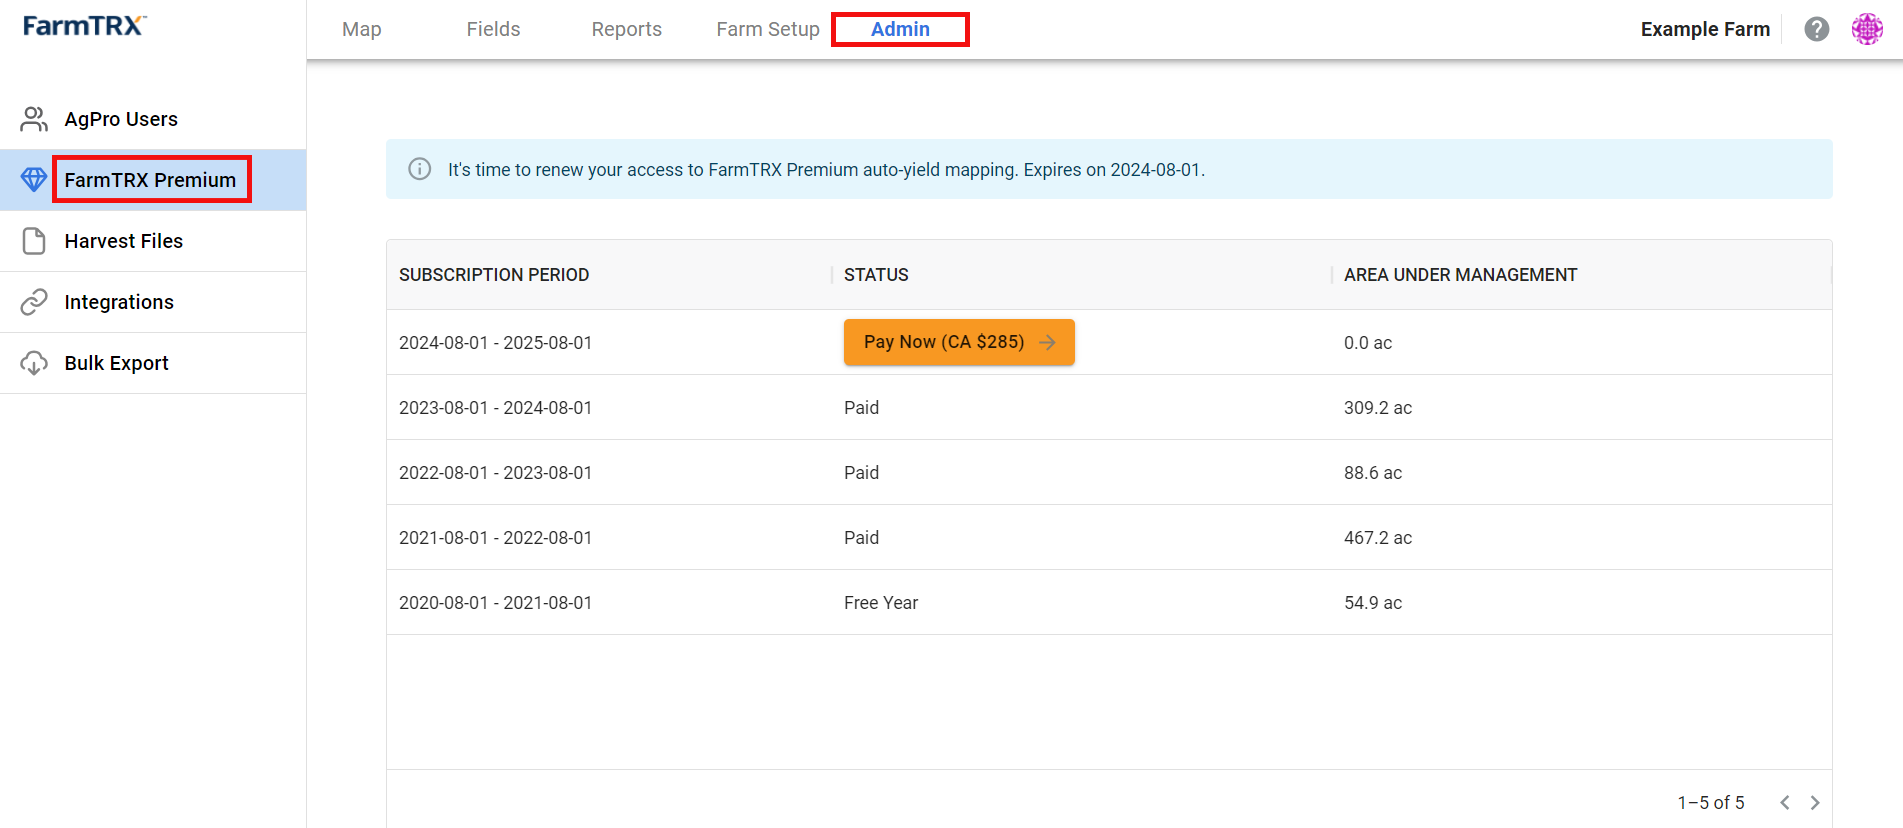Click Paid status for 2022-08-01 row

861,472
